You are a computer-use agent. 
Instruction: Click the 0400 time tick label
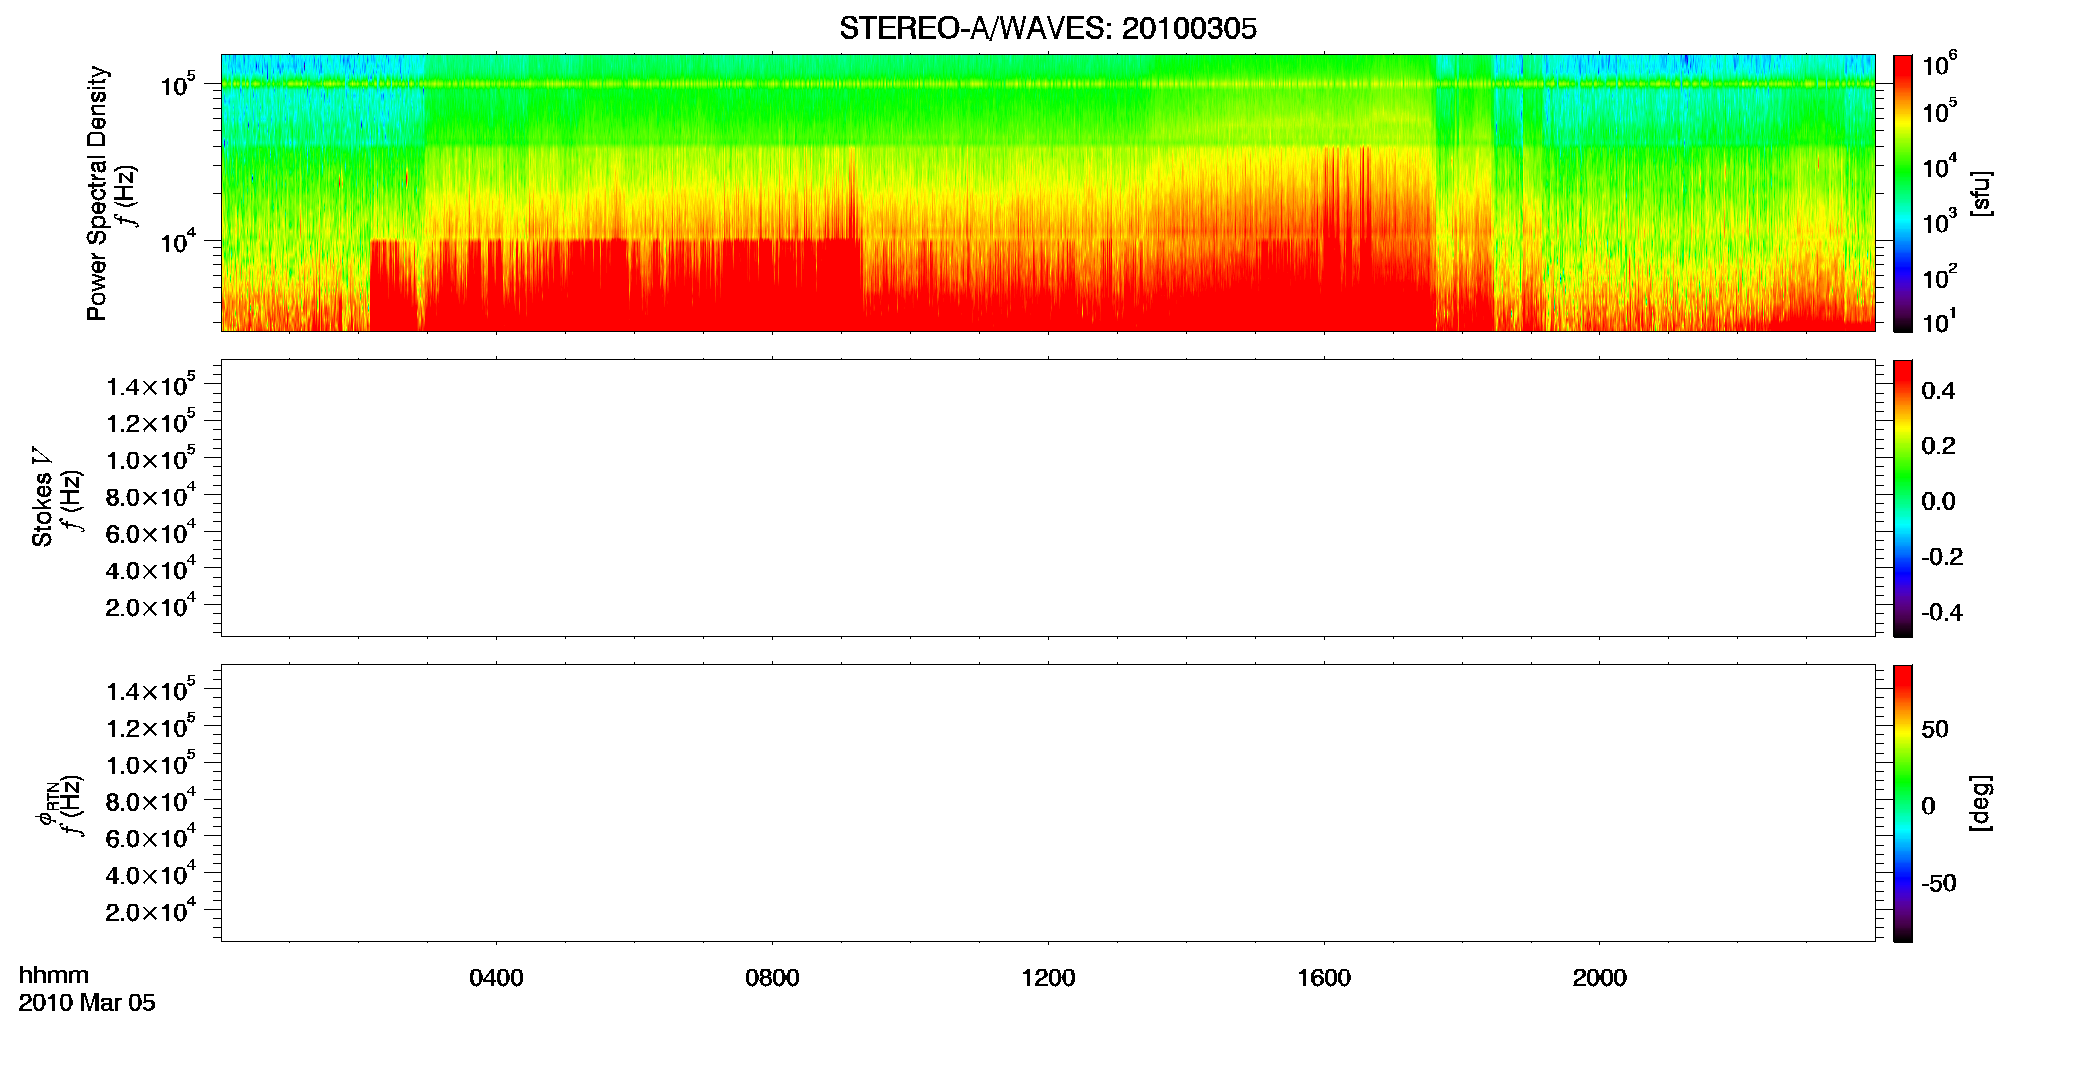(496, 978)
